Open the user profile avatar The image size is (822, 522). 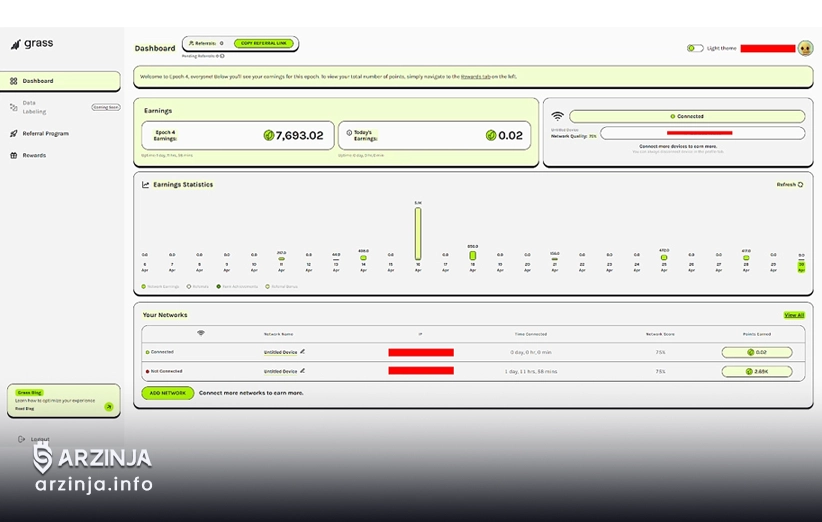click(x=804, y=48)
